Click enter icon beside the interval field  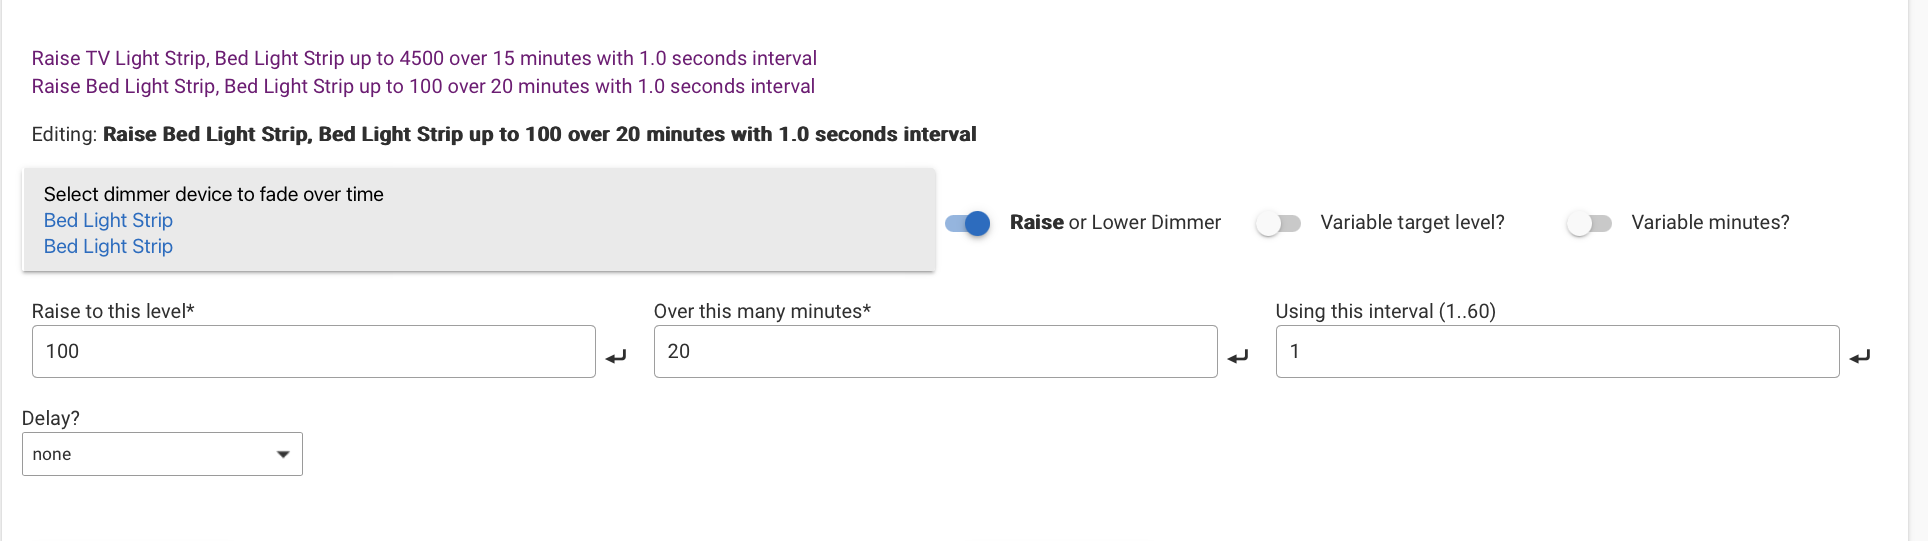1860,356
